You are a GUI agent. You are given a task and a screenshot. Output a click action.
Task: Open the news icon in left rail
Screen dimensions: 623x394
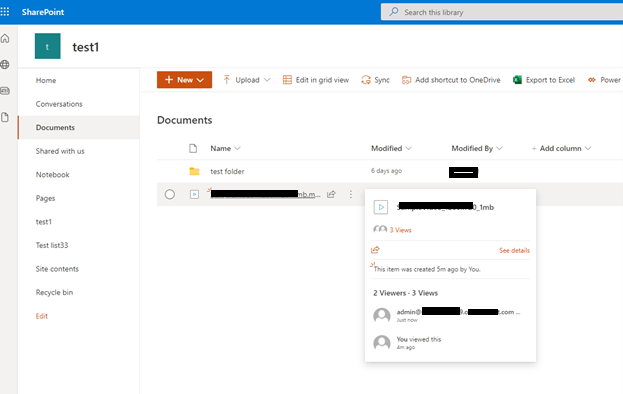[x=5, y=91]
